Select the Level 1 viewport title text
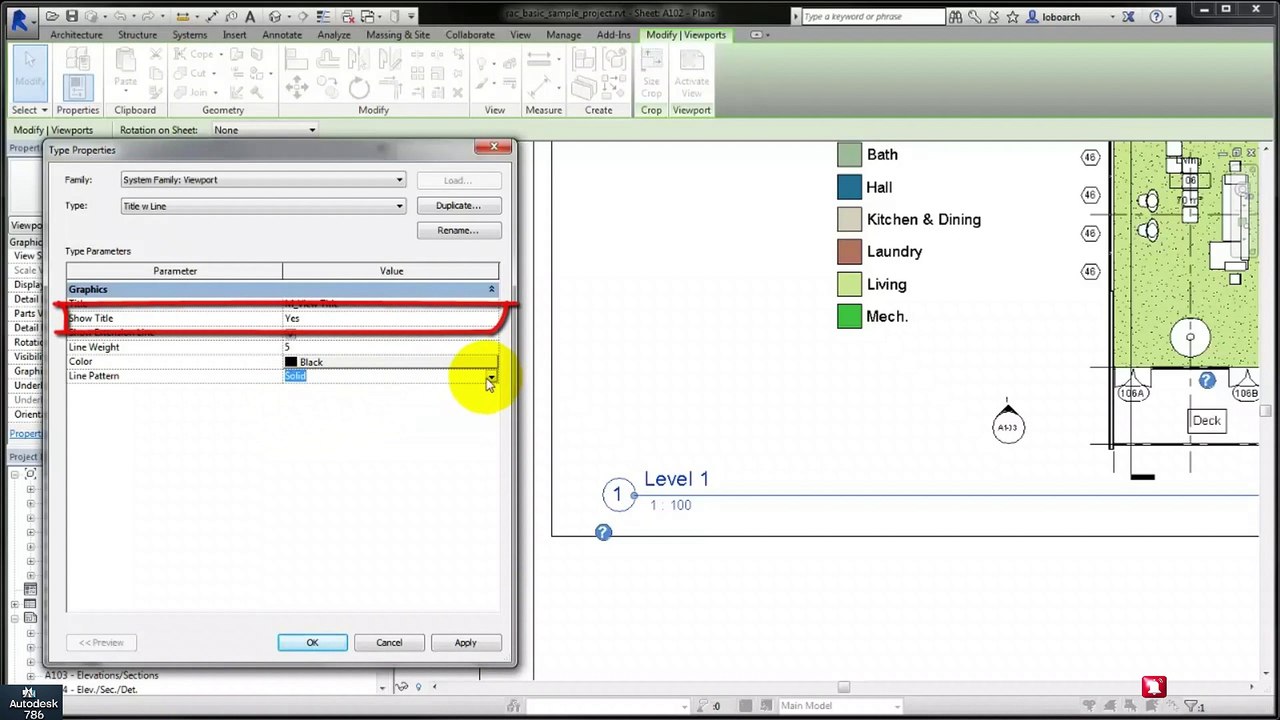Image resolution: width=1280 pixels, height=720 pixels. 676,479
